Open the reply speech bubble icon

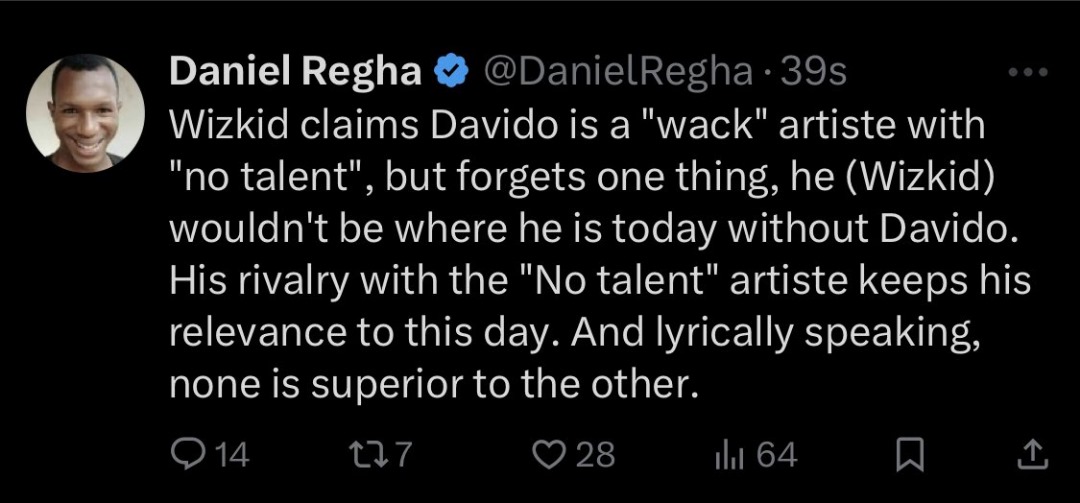(x=183, y=456)
